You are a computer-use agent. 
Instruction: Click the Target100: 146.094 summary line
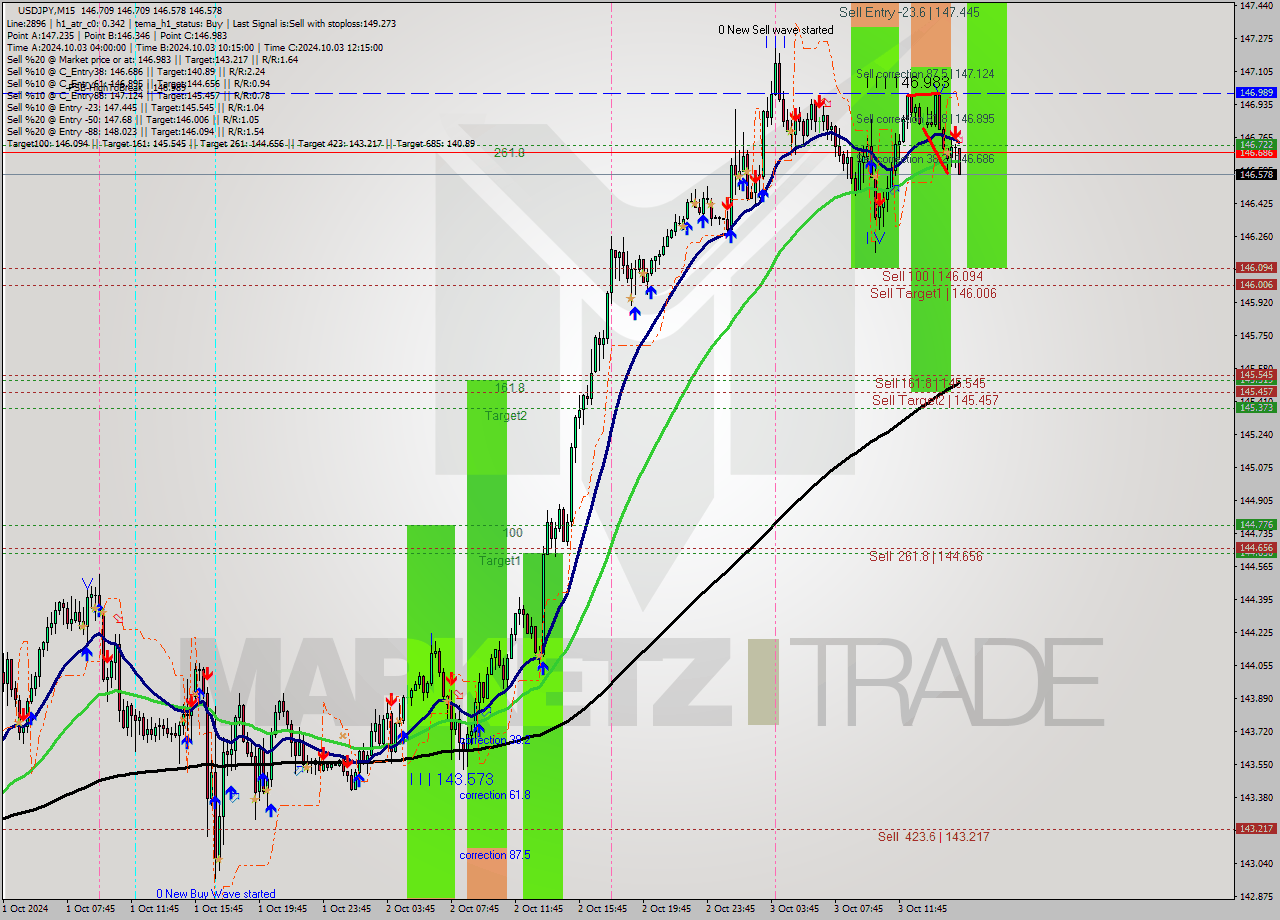coord(240,144)
